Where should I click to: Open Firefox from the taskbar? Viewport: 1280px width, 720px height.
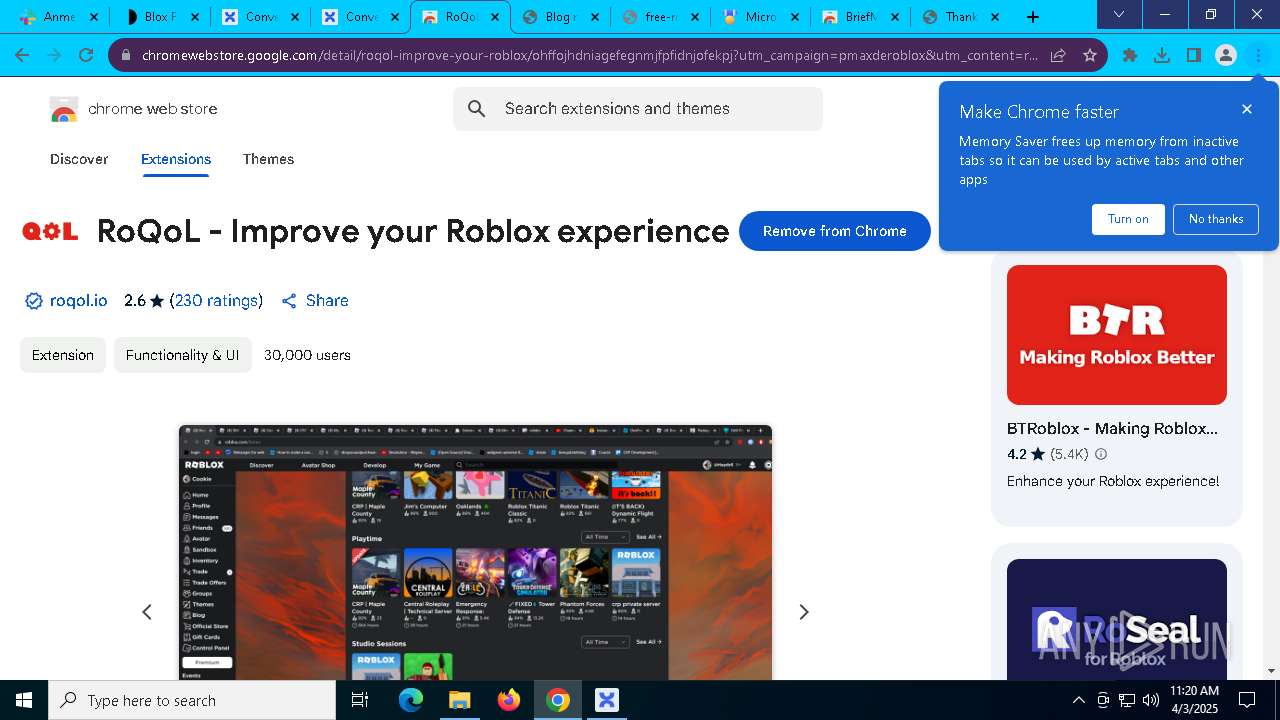pyautogui.click(x=509, y=700)
